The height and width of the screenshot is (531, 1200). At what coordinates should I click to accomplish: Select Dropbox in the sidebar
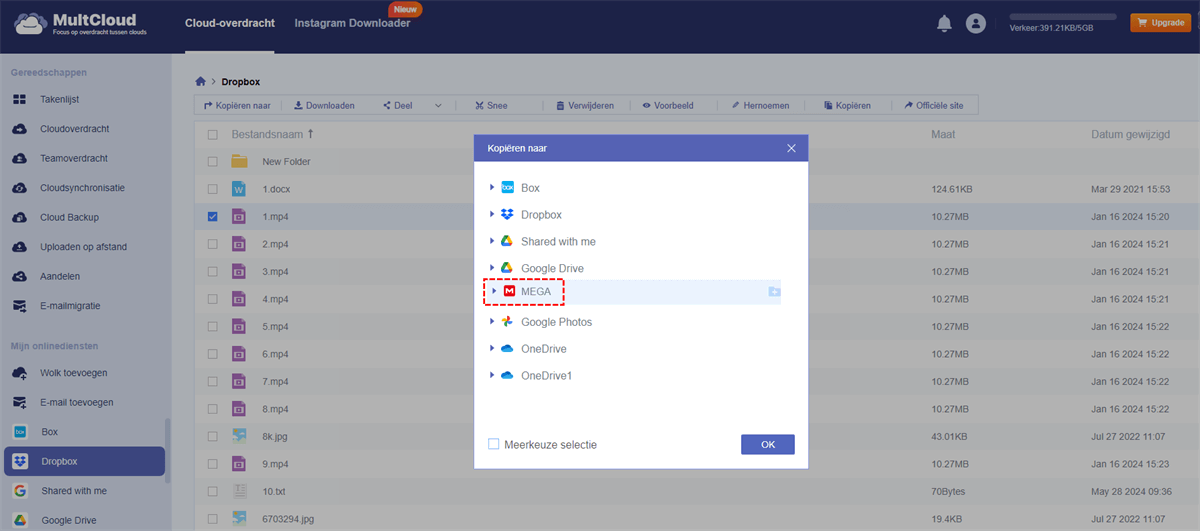point(84,461)
